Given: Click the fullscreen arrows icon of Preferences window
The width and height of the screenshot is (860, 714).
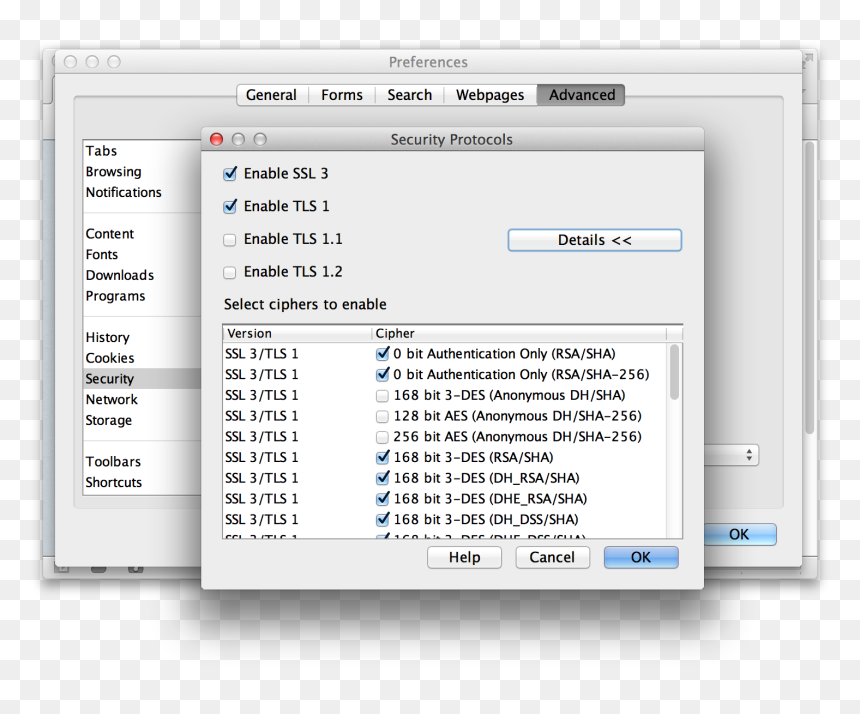Looking at the screenshot, I should pyautogui.click(x=808, y=59).
